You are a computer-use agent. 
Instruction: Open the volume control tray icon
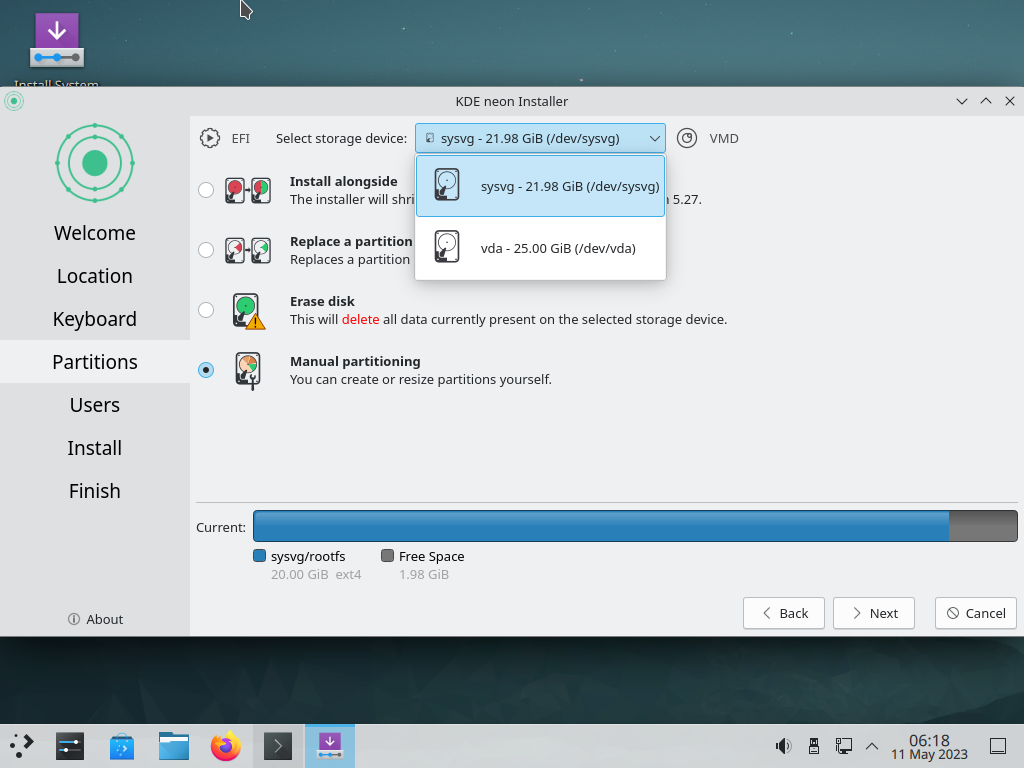pyautogui.click(x=783, y=746)
